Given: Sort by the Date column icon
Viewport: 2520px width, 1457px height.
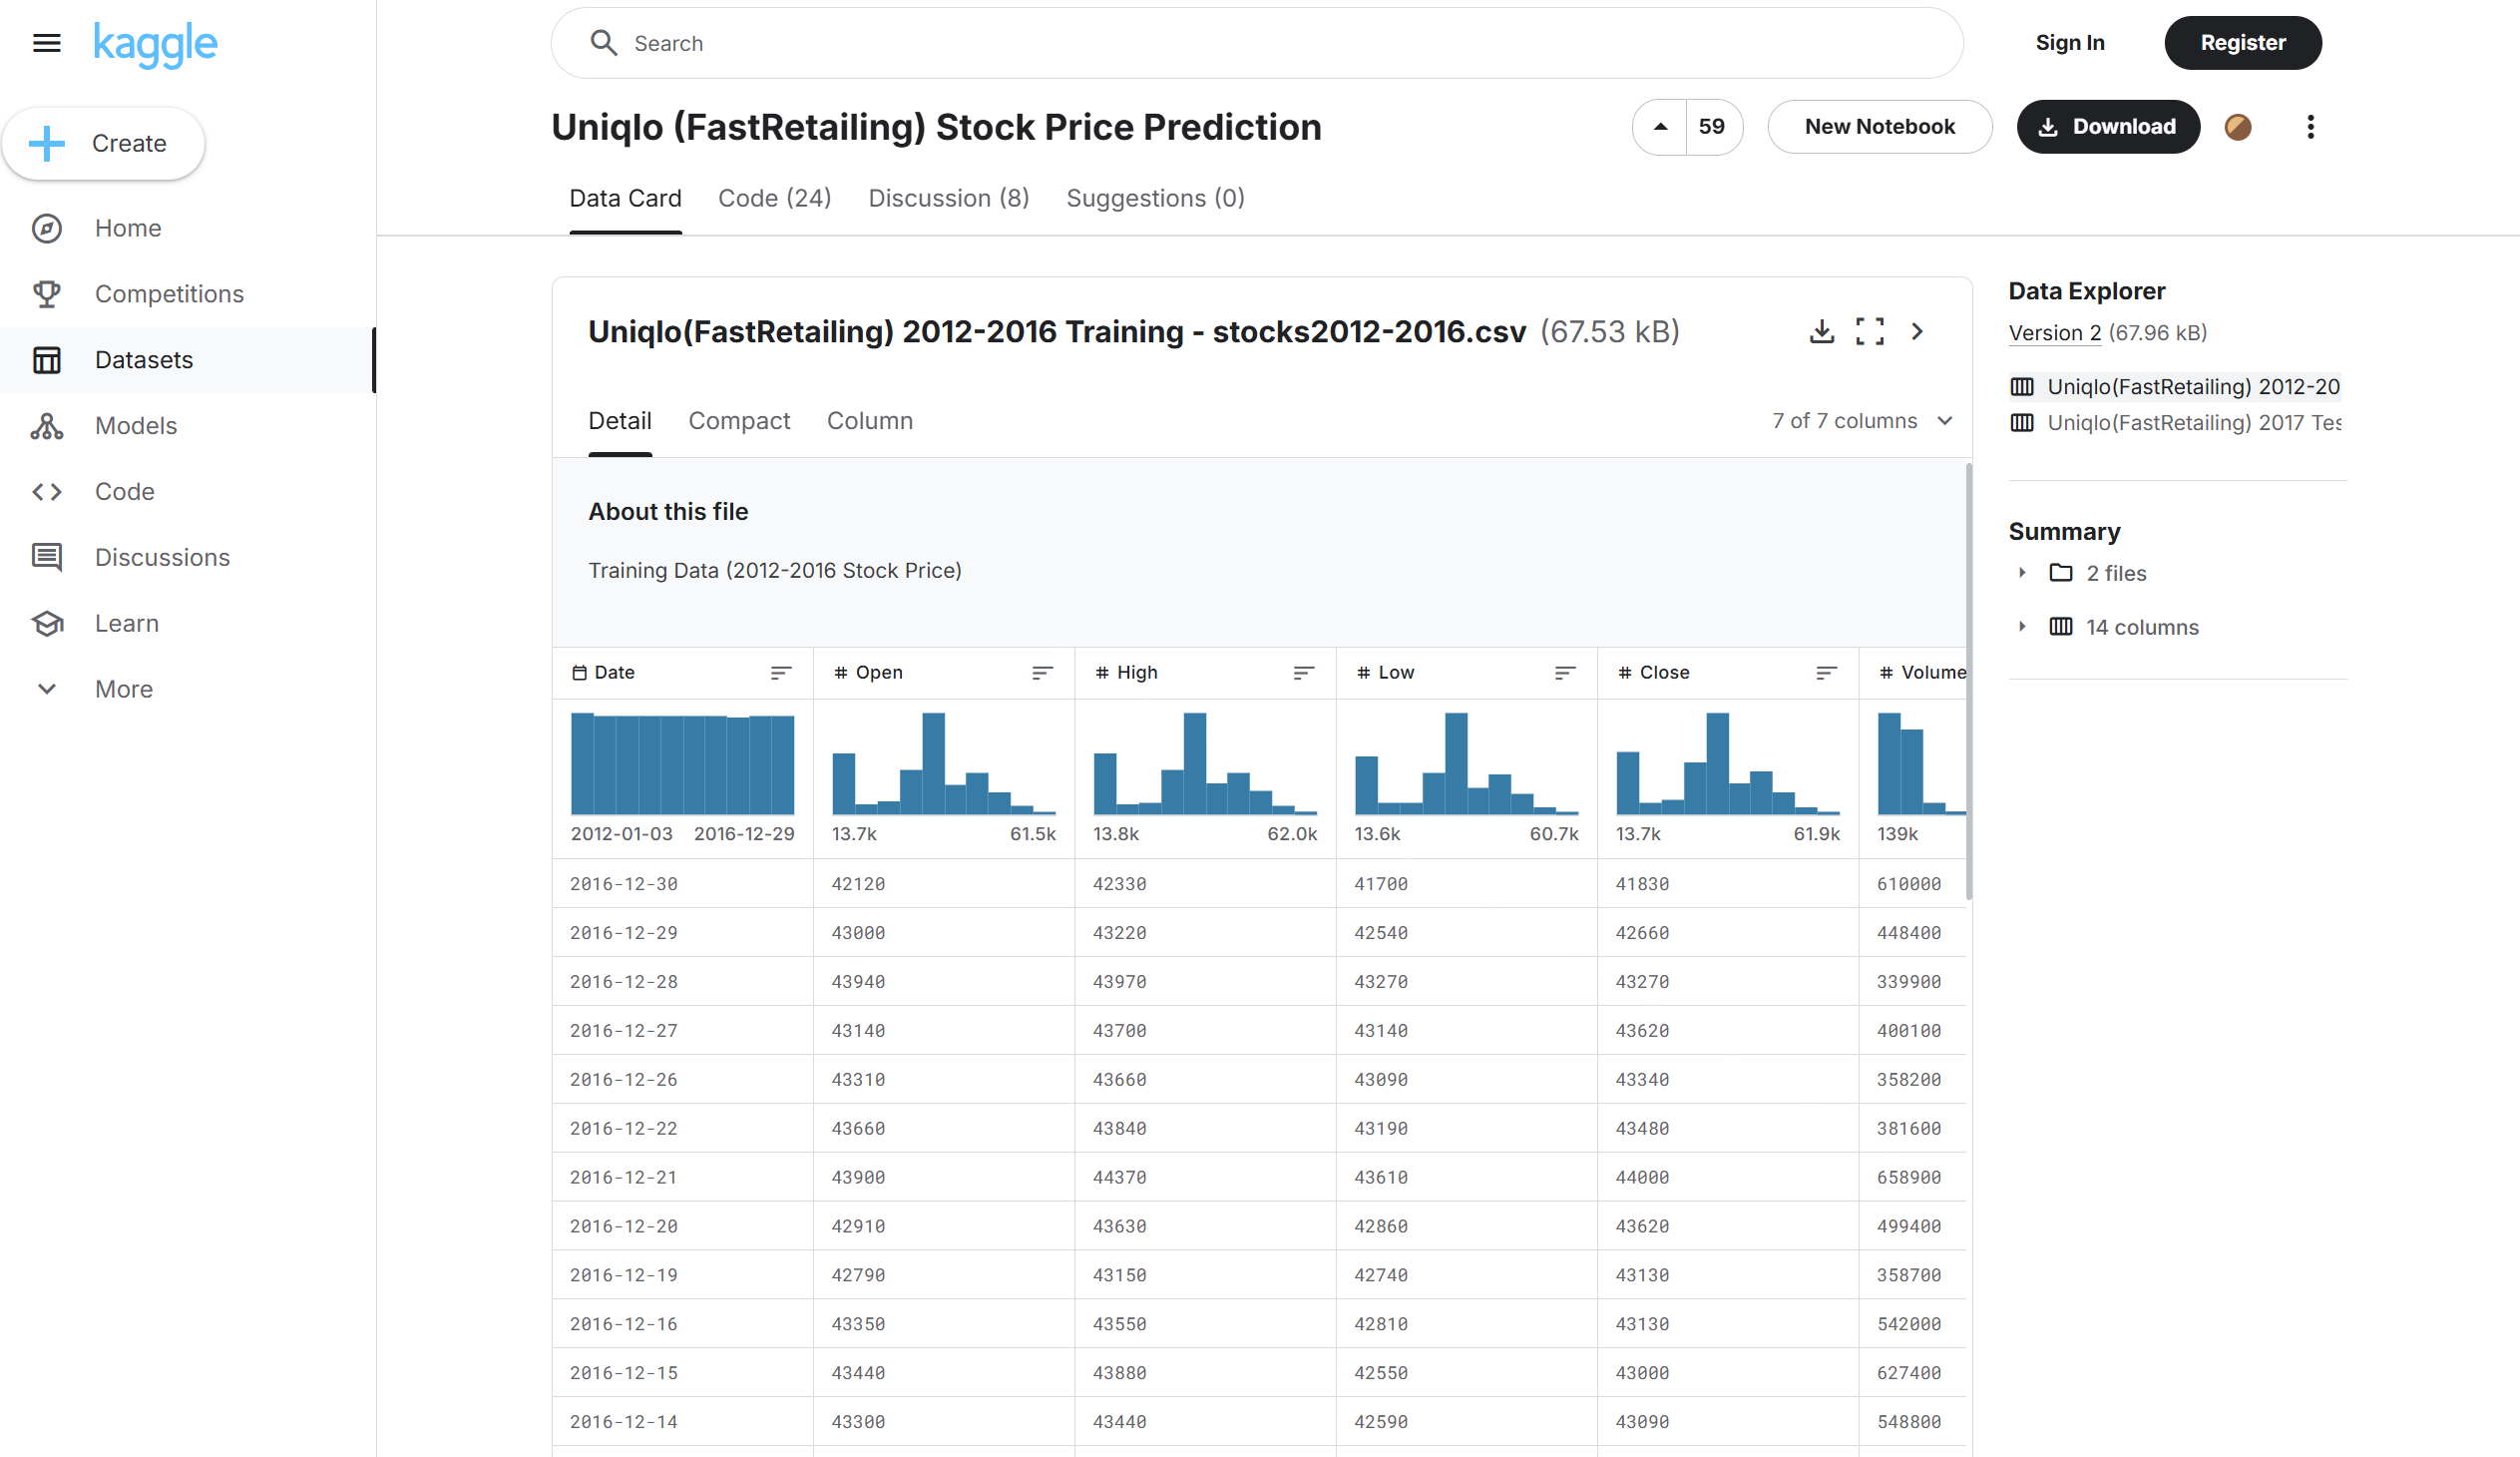Looking at the screenshot, I should tap(780, 673).
